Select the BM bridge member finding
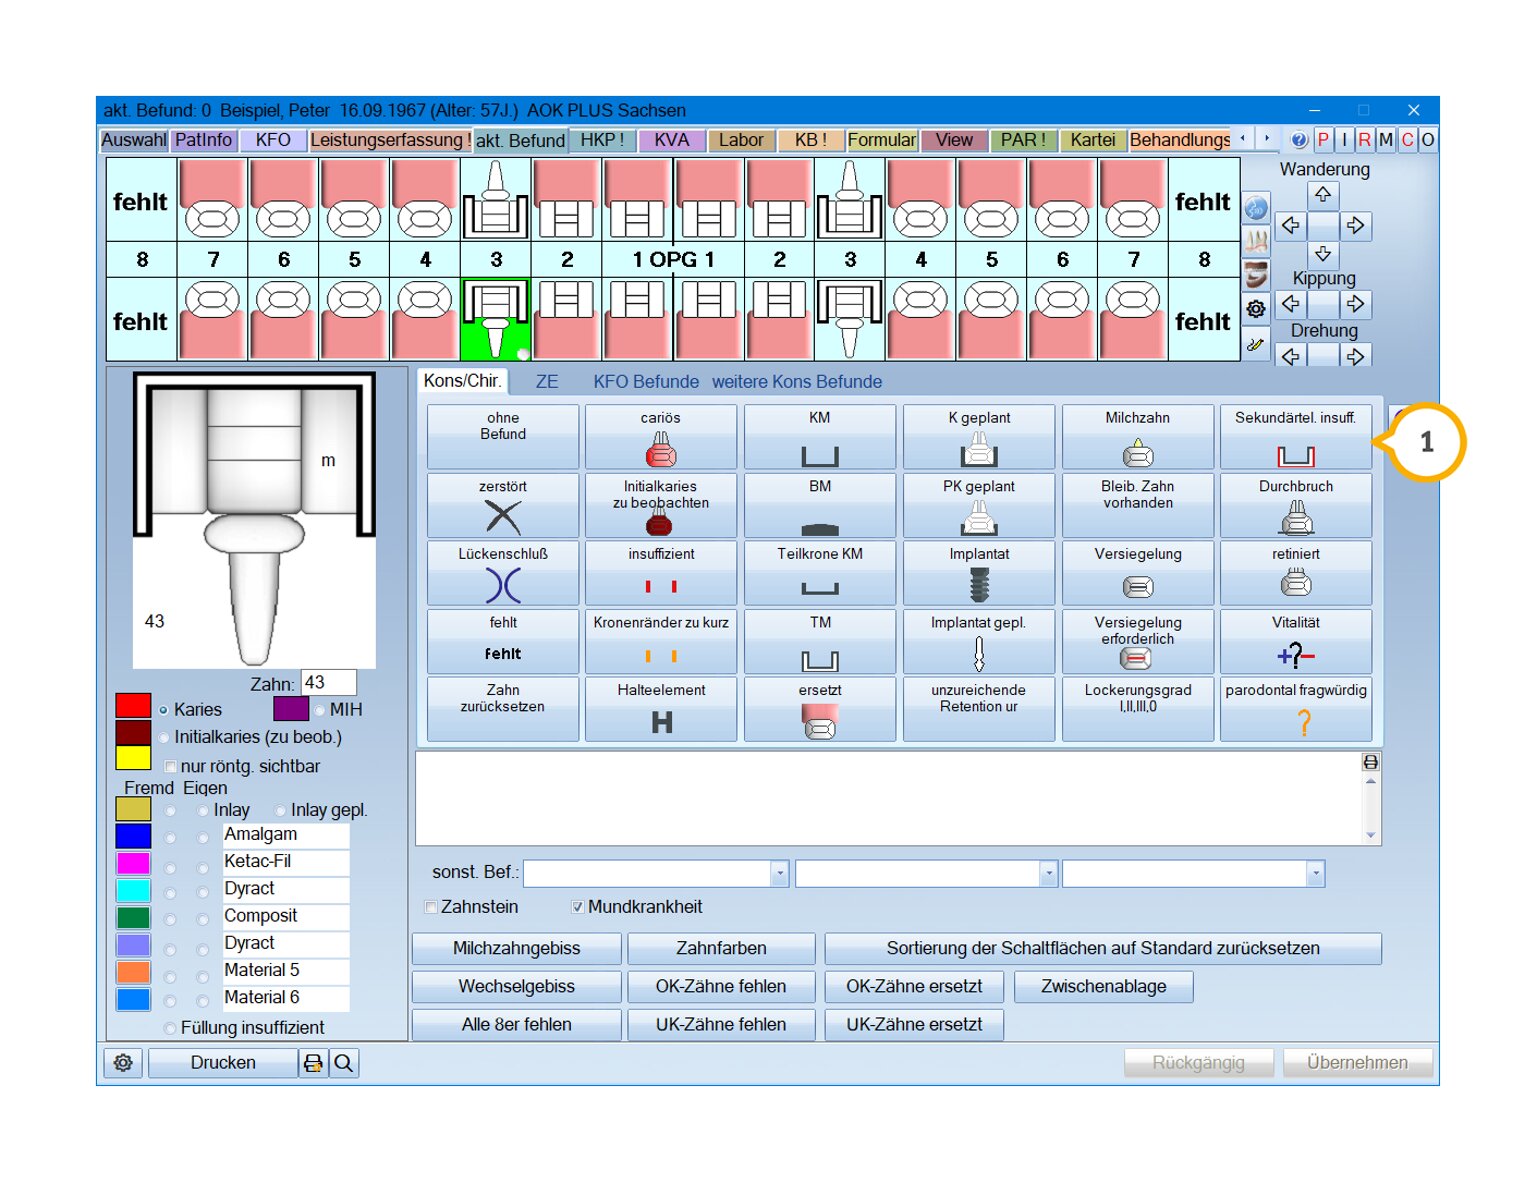Image resolution: width=1537 pixels, height=1183 pixels. [820, 505]
